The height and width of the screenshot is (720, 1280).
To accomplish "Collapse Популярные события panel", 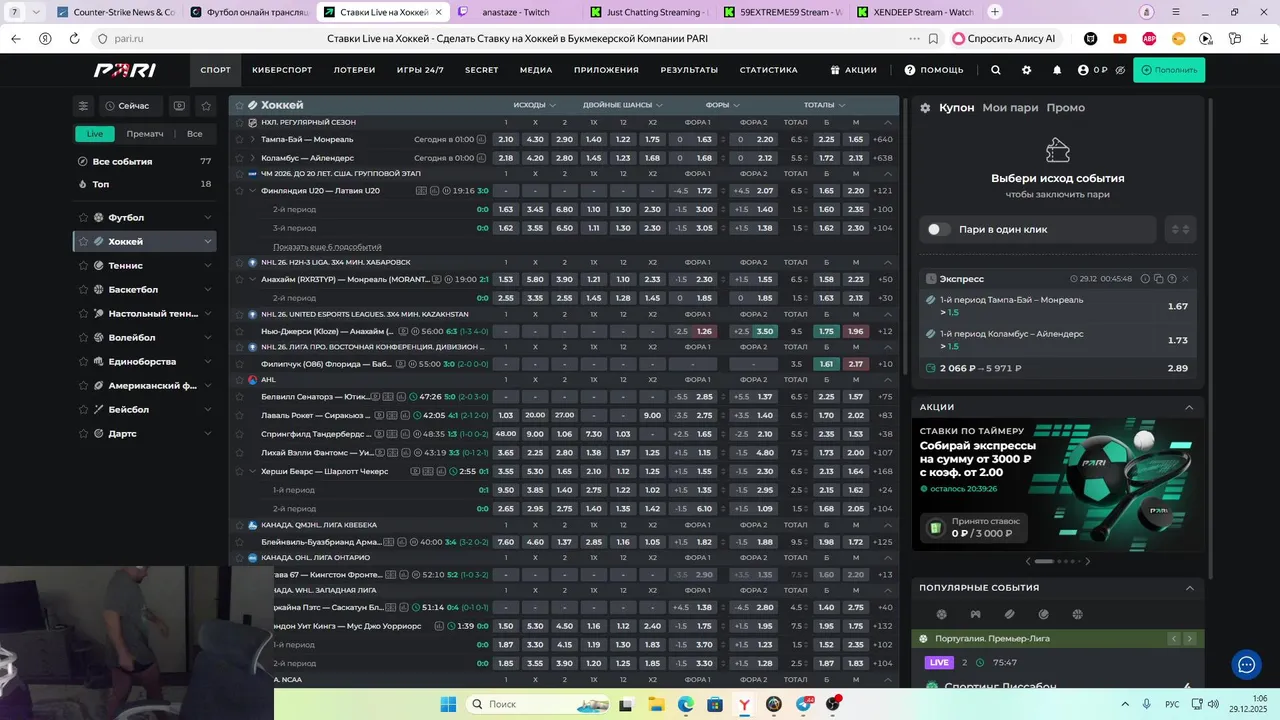I will 1189,588.
